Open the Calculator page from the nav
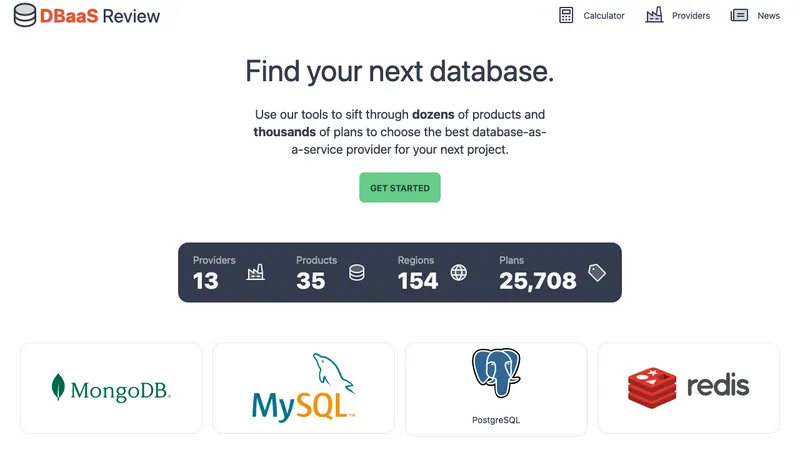The width and height of the screenshot is (800, 450). coord(604,16)
